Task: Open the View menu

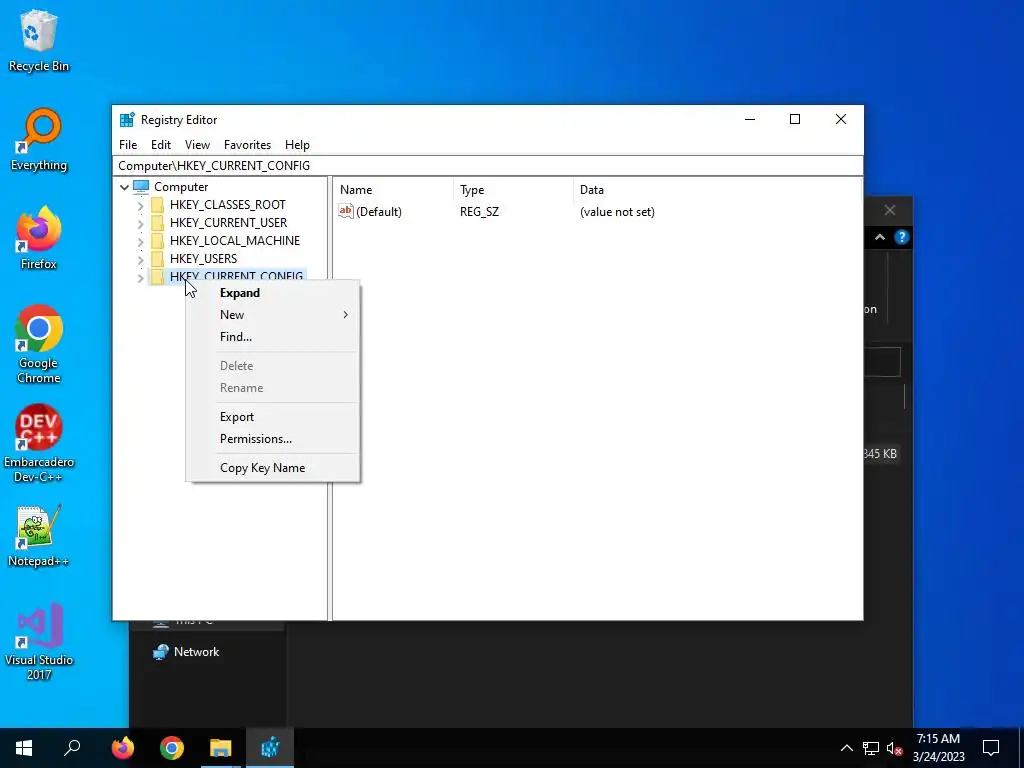Action: click(x=197, y=145)
